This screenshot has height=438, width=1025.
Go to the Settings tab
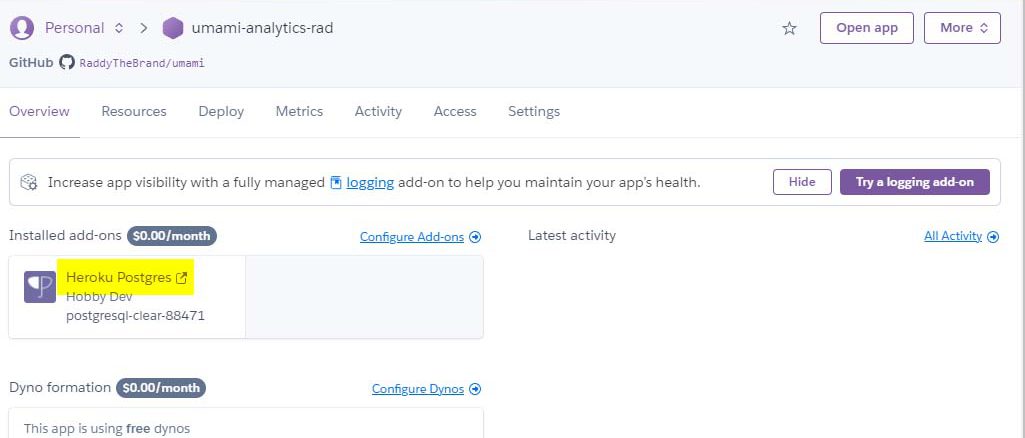[x=534, y=112]
